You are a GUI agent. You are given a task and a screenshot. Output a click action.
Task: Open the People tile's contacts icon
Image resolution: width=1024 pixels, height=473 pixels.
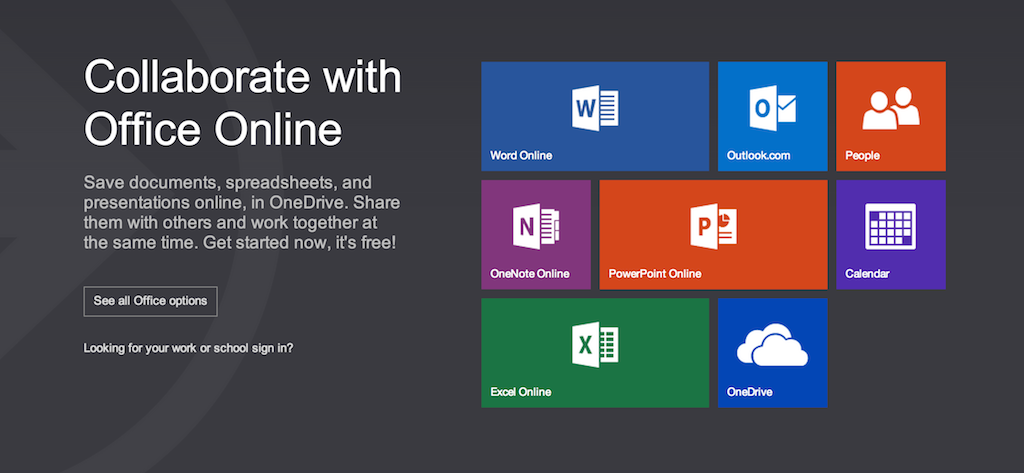891,108
